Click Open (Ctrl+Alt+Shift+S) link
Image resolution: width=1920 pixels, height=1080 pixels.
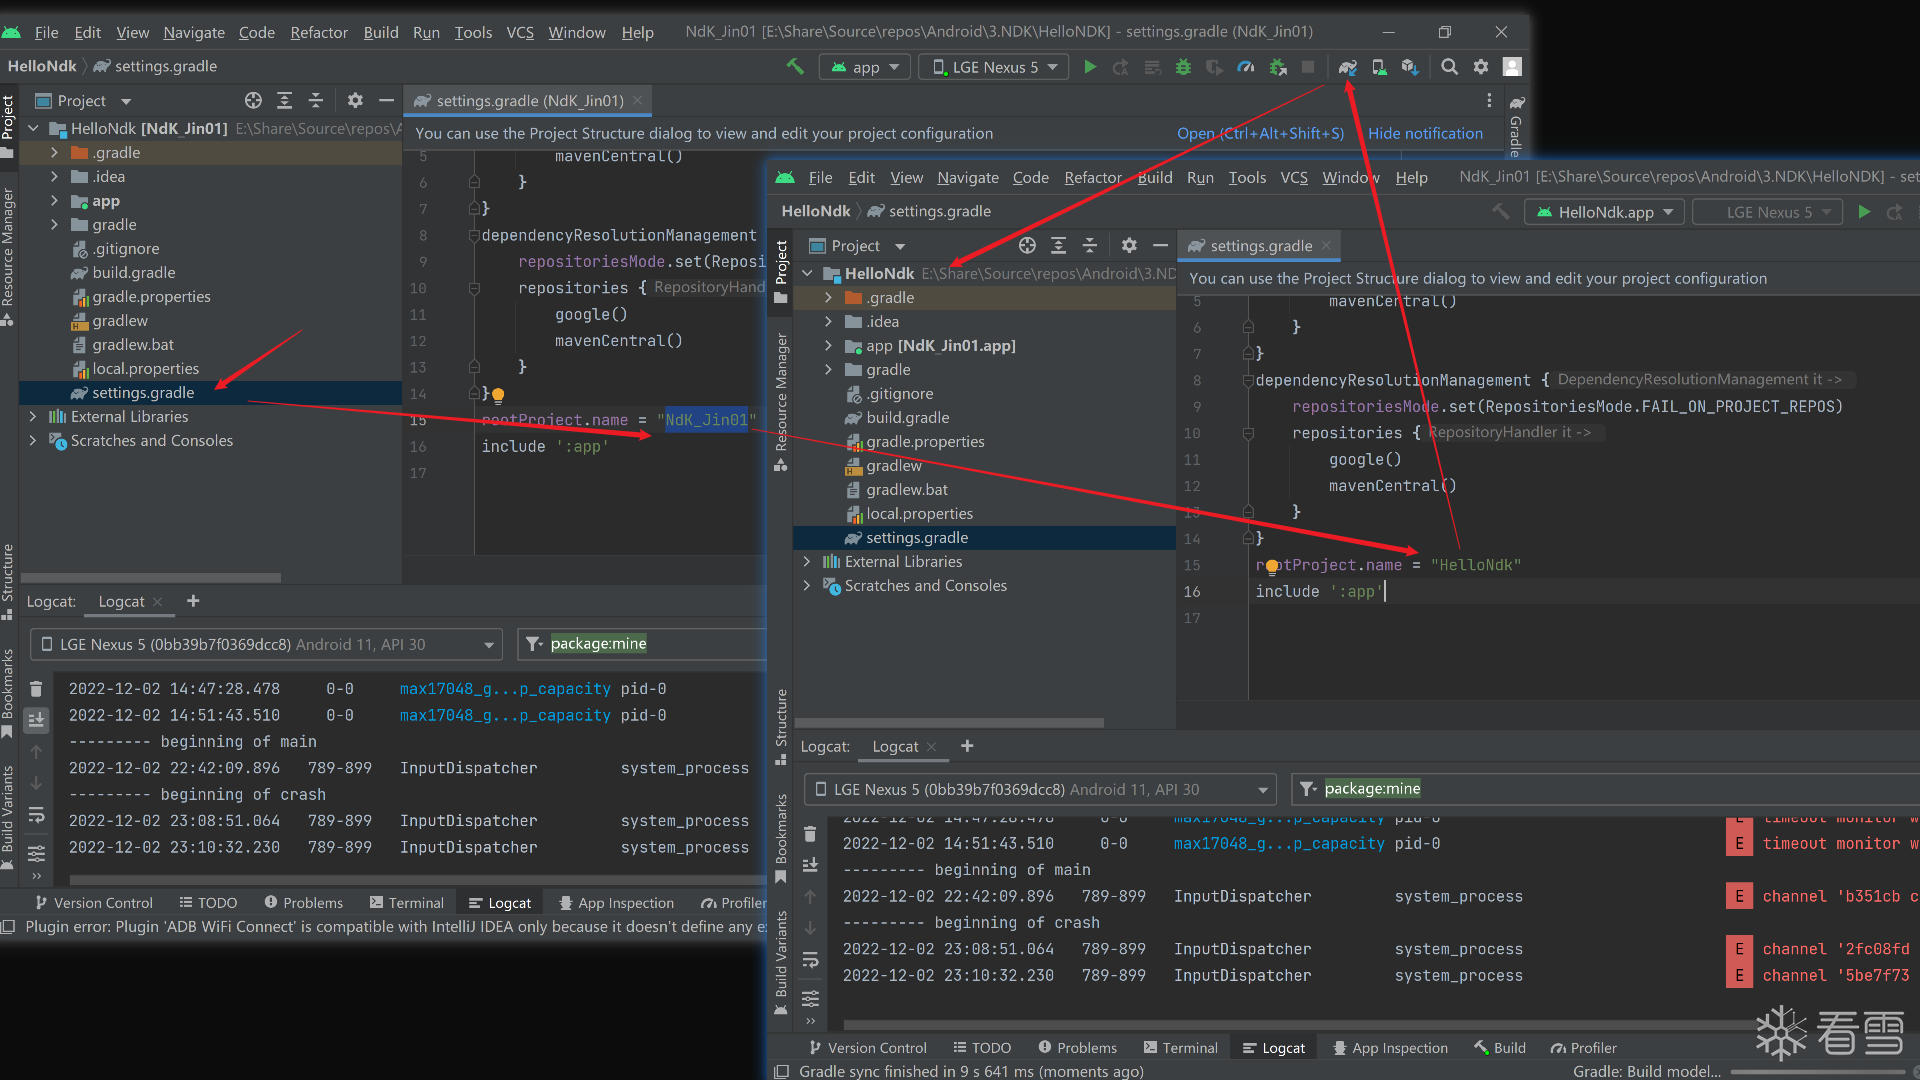pos(1260,133)
